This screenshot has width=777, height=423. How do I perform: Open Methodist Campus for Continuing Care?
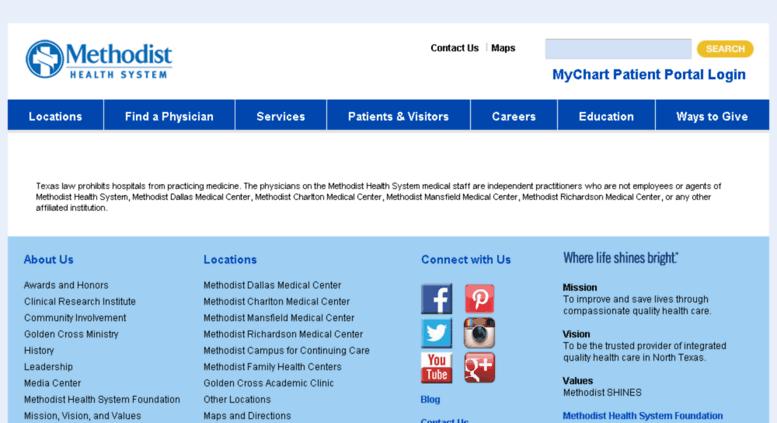click(x=286, y=351)
